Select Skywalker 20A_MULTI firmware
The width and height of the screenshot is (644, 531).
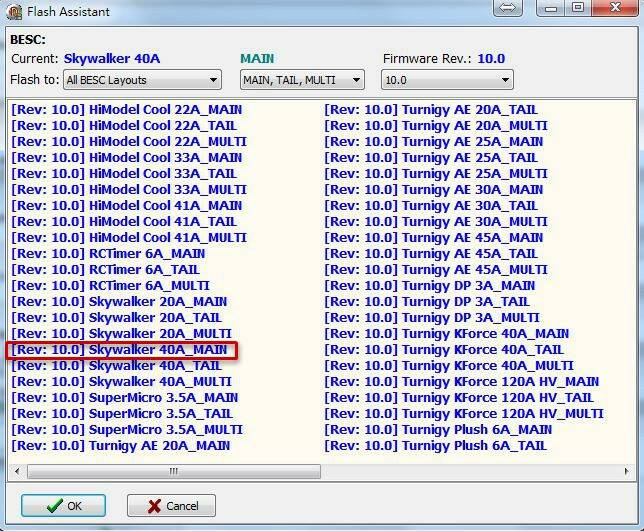tap(122, 334)
